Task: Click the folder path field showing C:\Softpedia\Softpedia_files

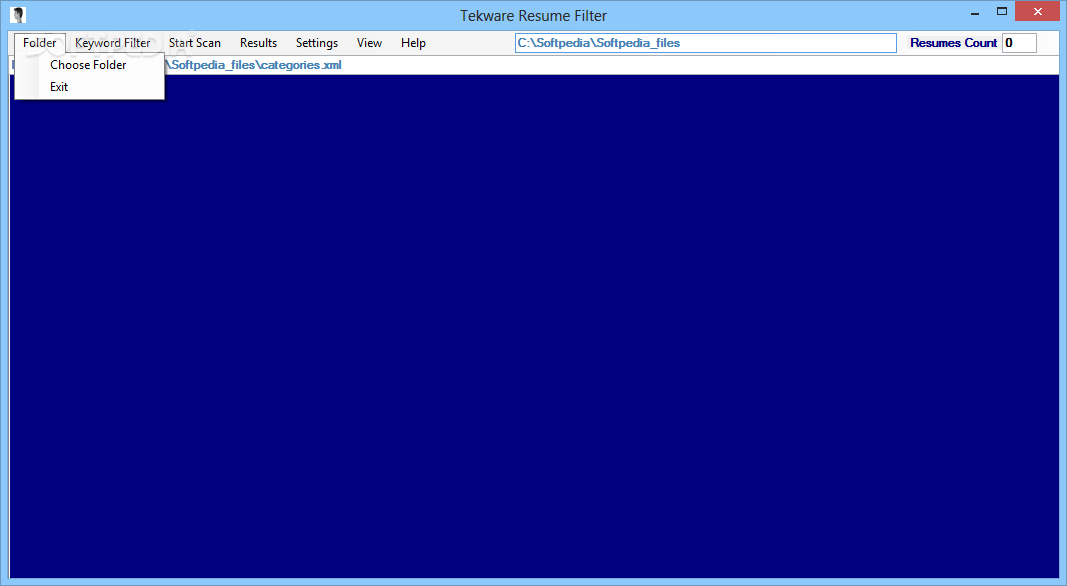Action: point(706,43)
